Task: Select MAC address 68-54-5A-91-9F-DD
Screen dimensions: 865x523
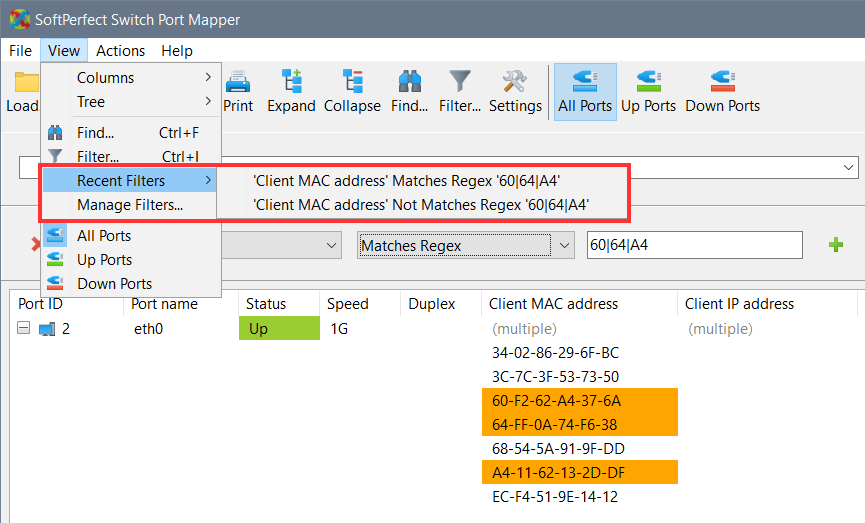Action: tap(558, 449)
